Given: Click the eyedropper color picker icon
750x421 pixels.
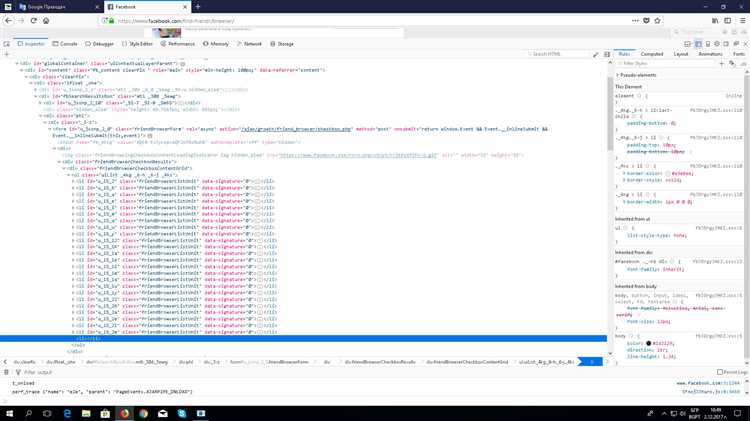Looking at the screenshot, I should point(596,55).
